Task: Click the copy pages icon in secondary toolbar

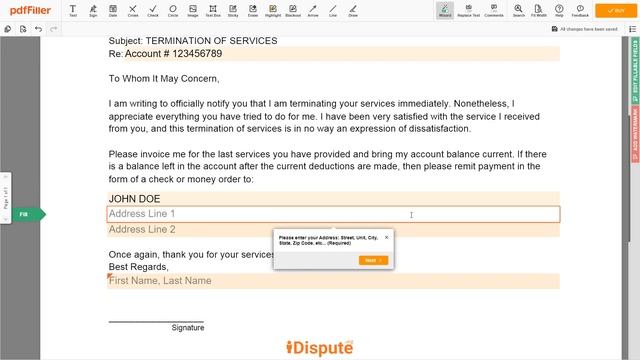Action: pos(8,29)
